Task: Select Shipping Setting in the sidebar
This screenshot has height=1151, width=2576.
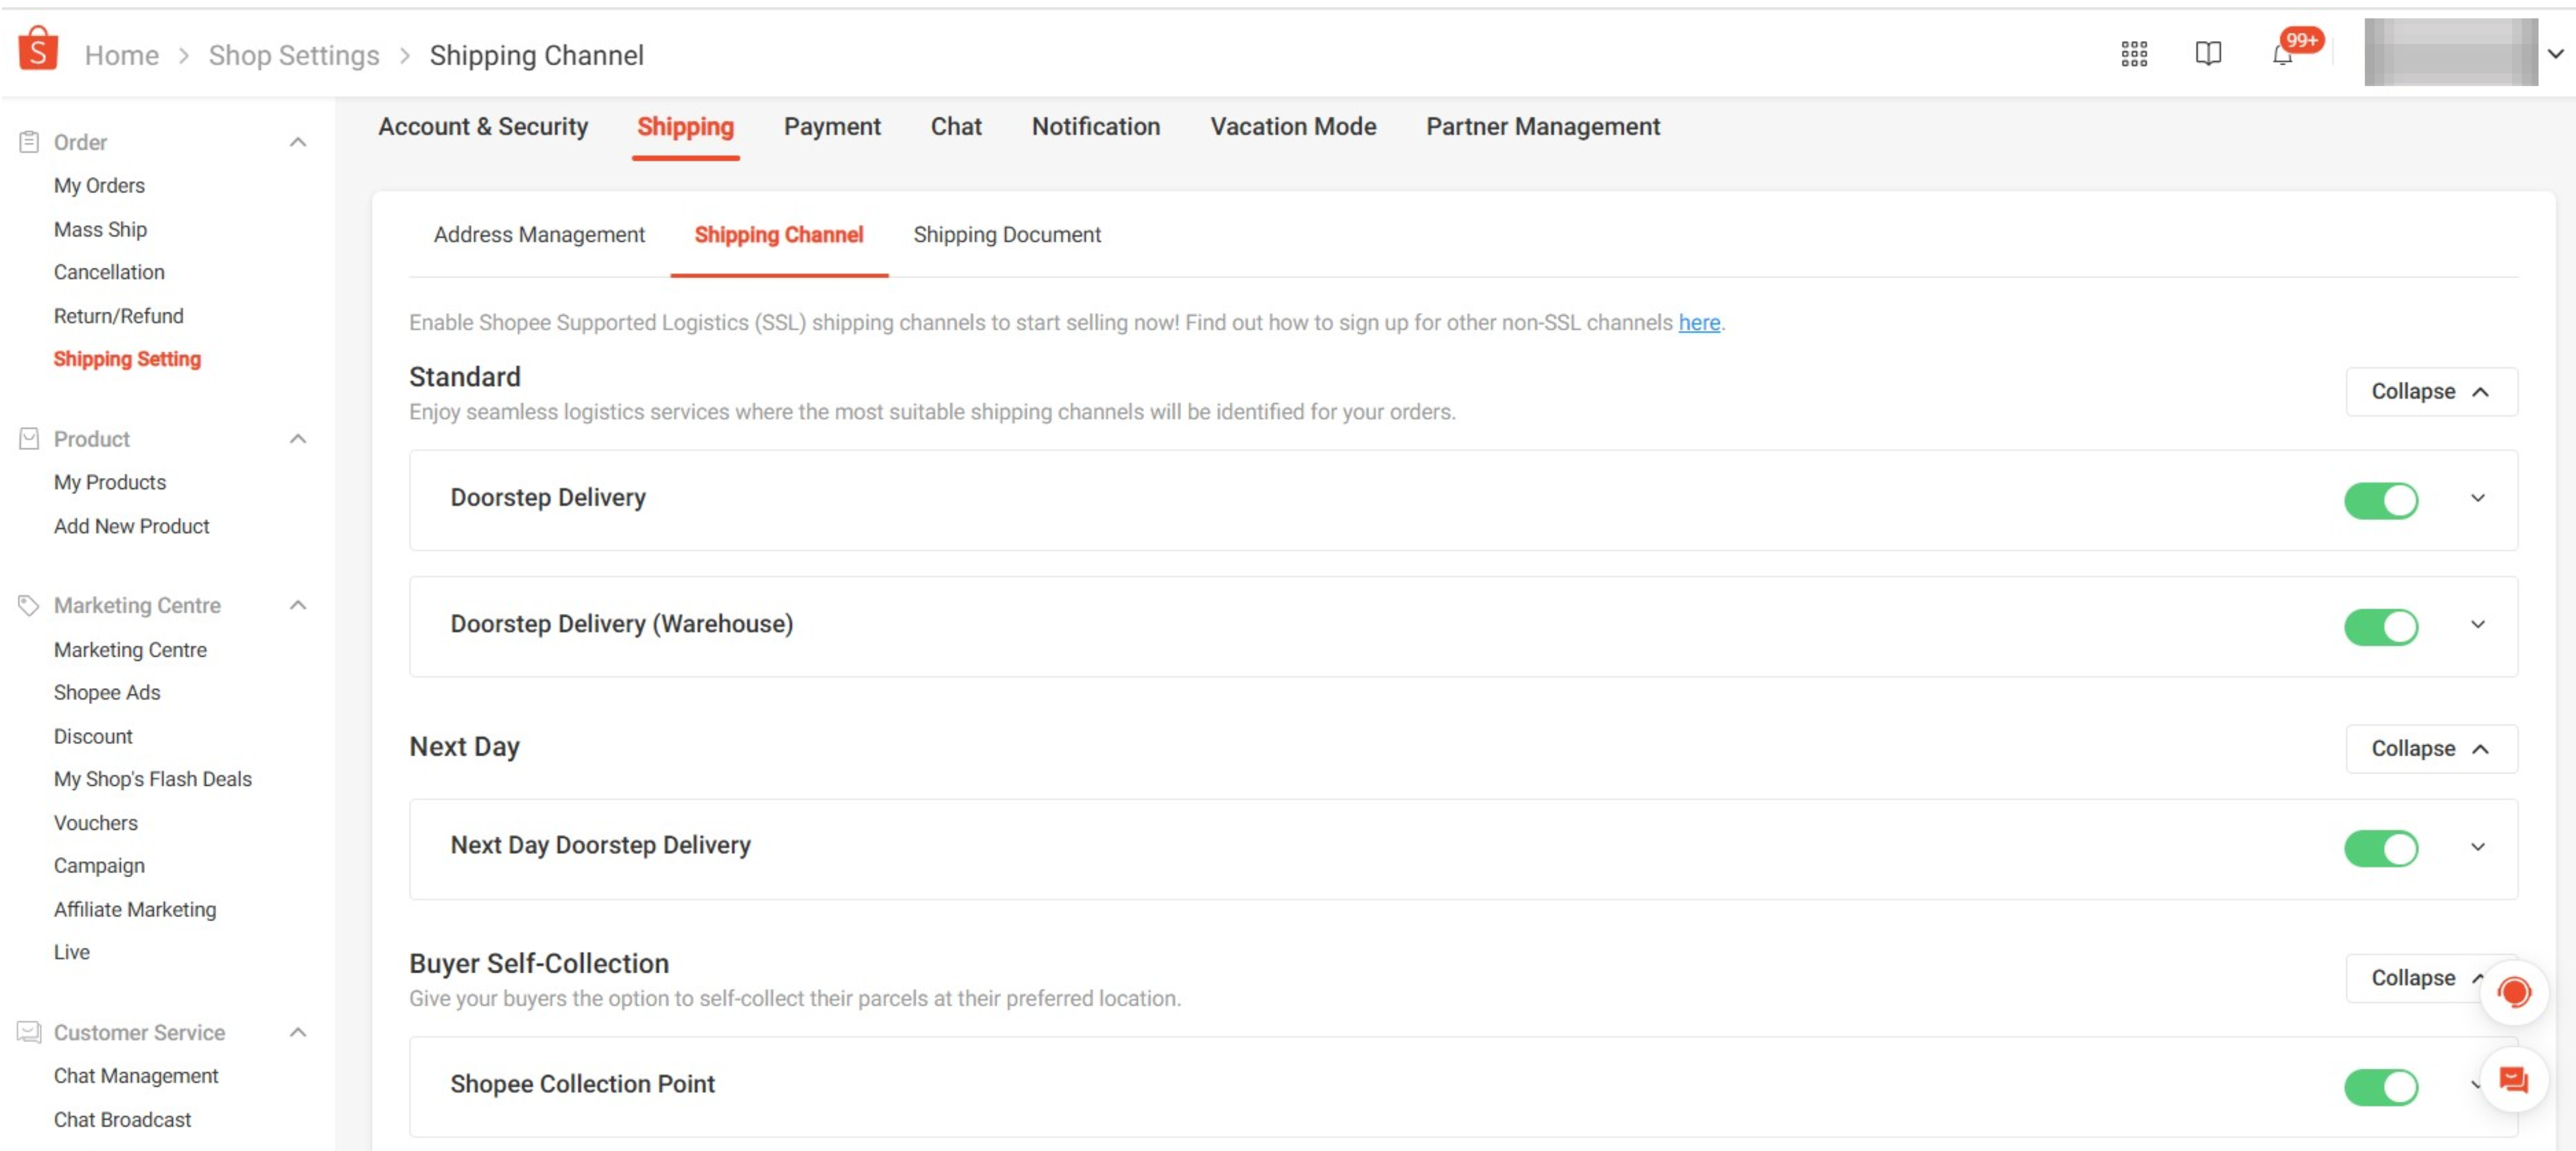Action: pyautogui.click(x=127, y=358)
